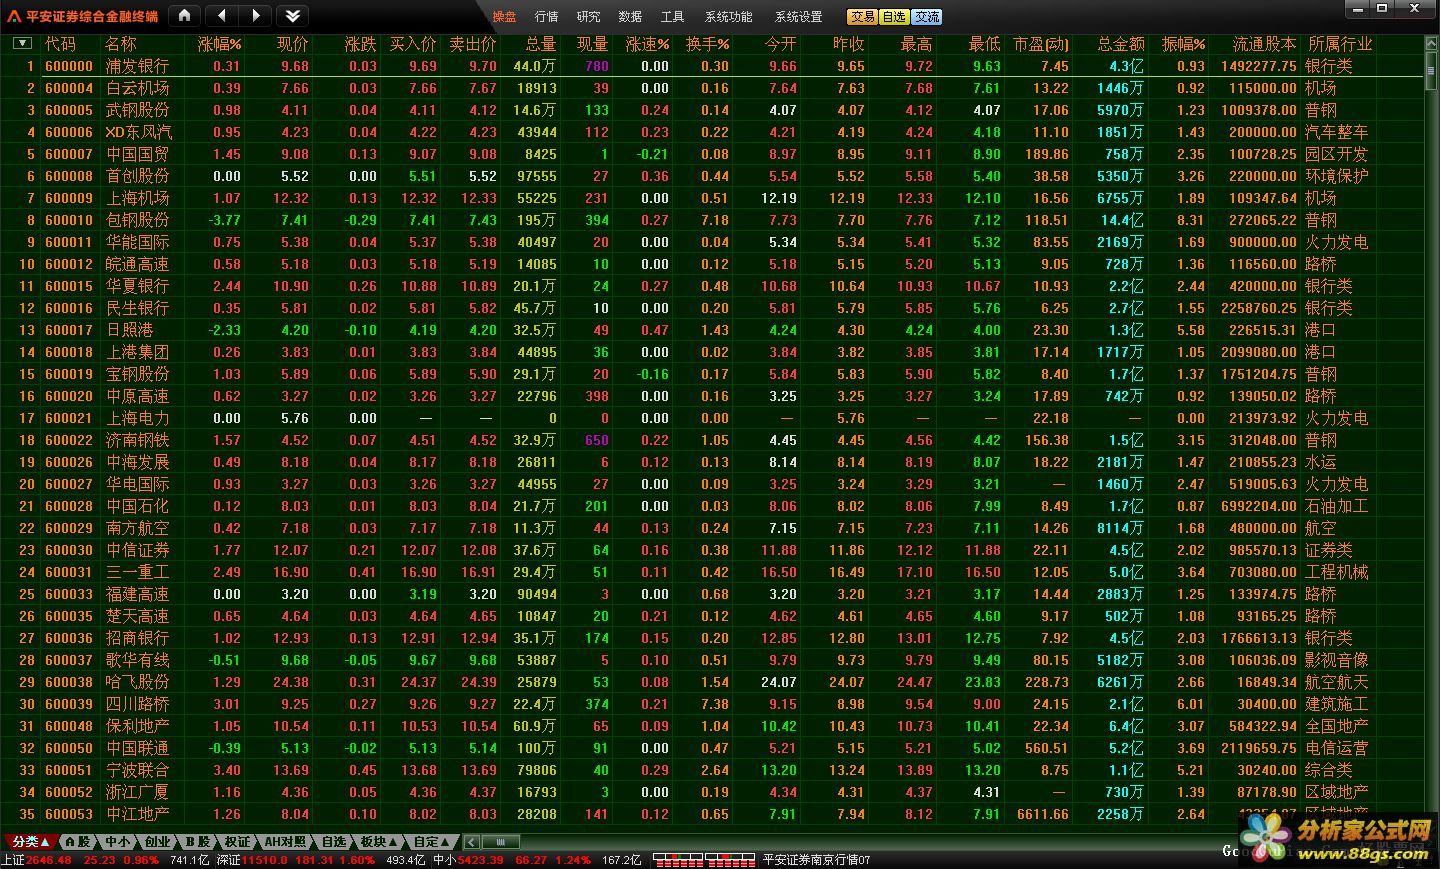
Task: Sort by the 所属行业 column header
Action: (x=1339, y=44)
